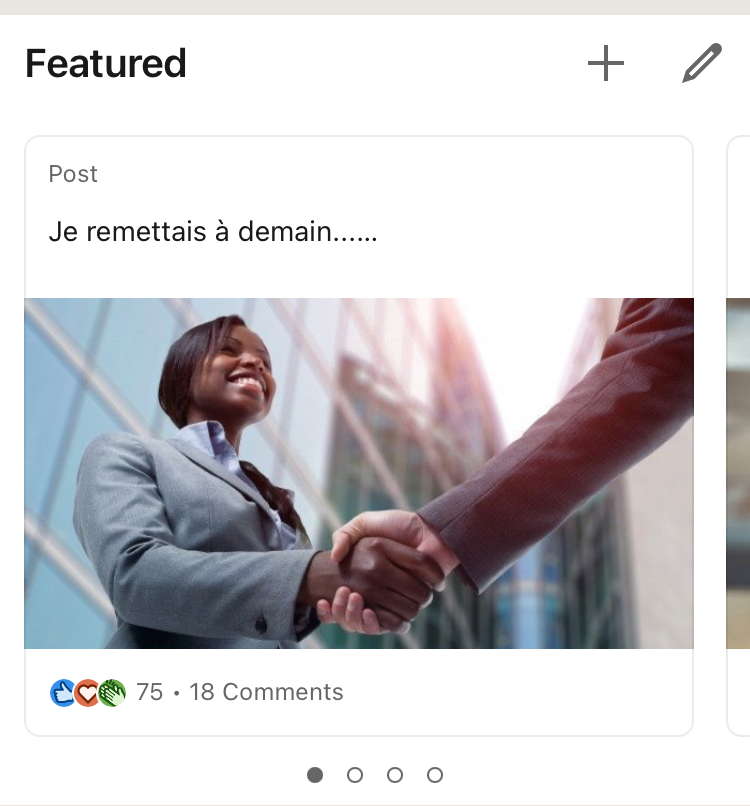This screenshot has width=750, height=806.
Task: Go to the third carousel page dot
Action: point(395,775)
